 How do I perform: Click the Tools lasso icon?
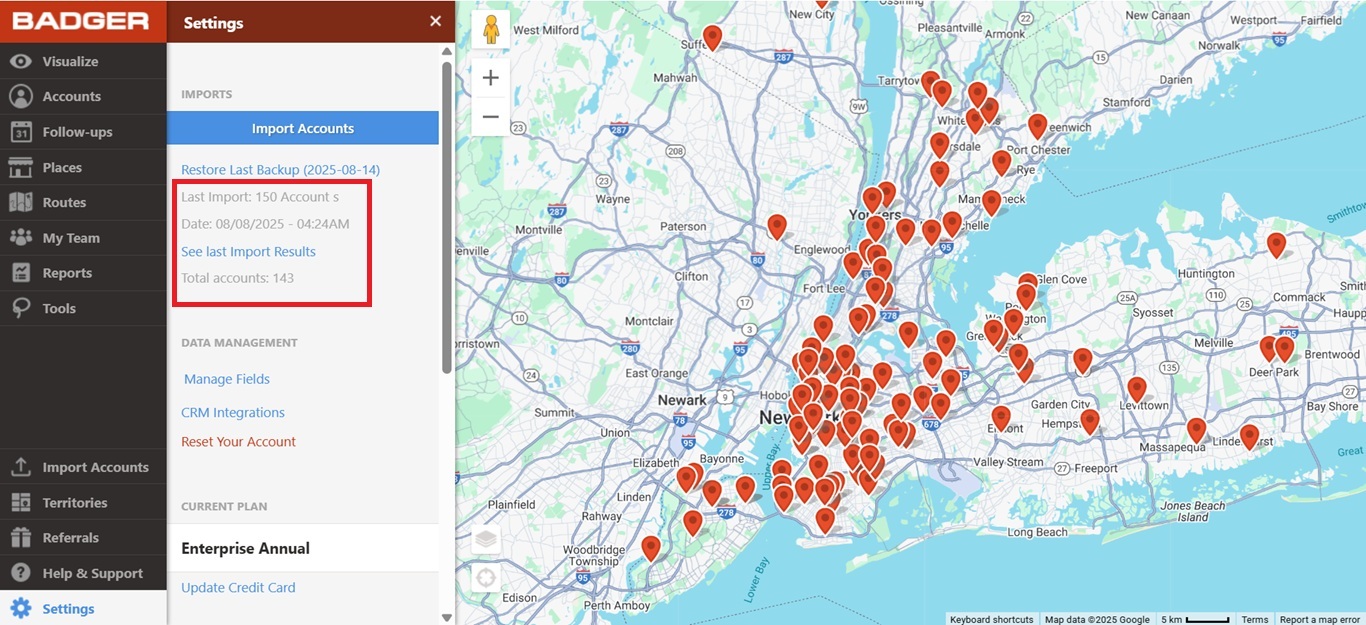21,308
